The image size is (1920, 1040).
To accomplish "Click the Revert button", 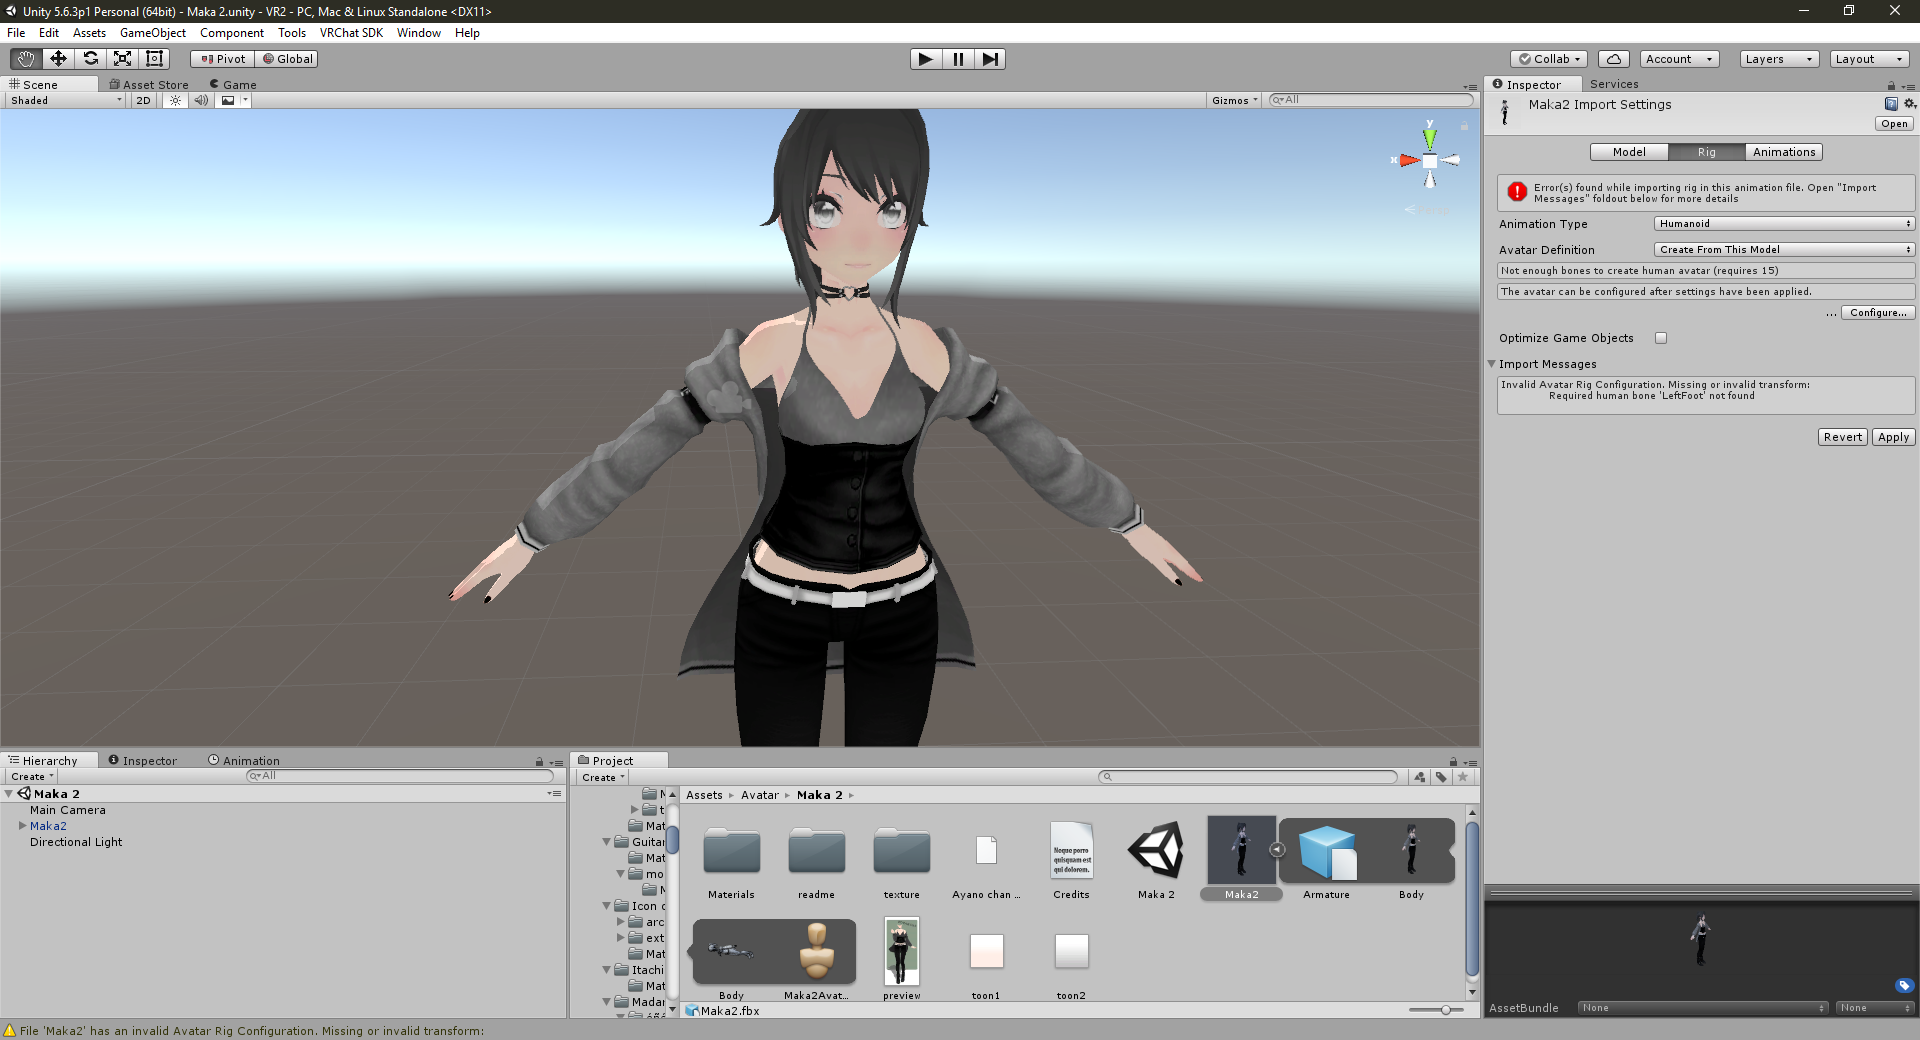I will (1843, 437).
